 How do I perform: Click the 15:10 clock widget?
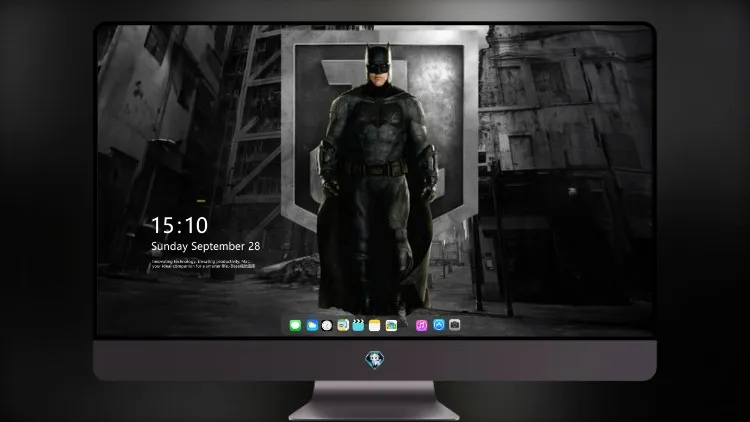click(x=179, y=225)
